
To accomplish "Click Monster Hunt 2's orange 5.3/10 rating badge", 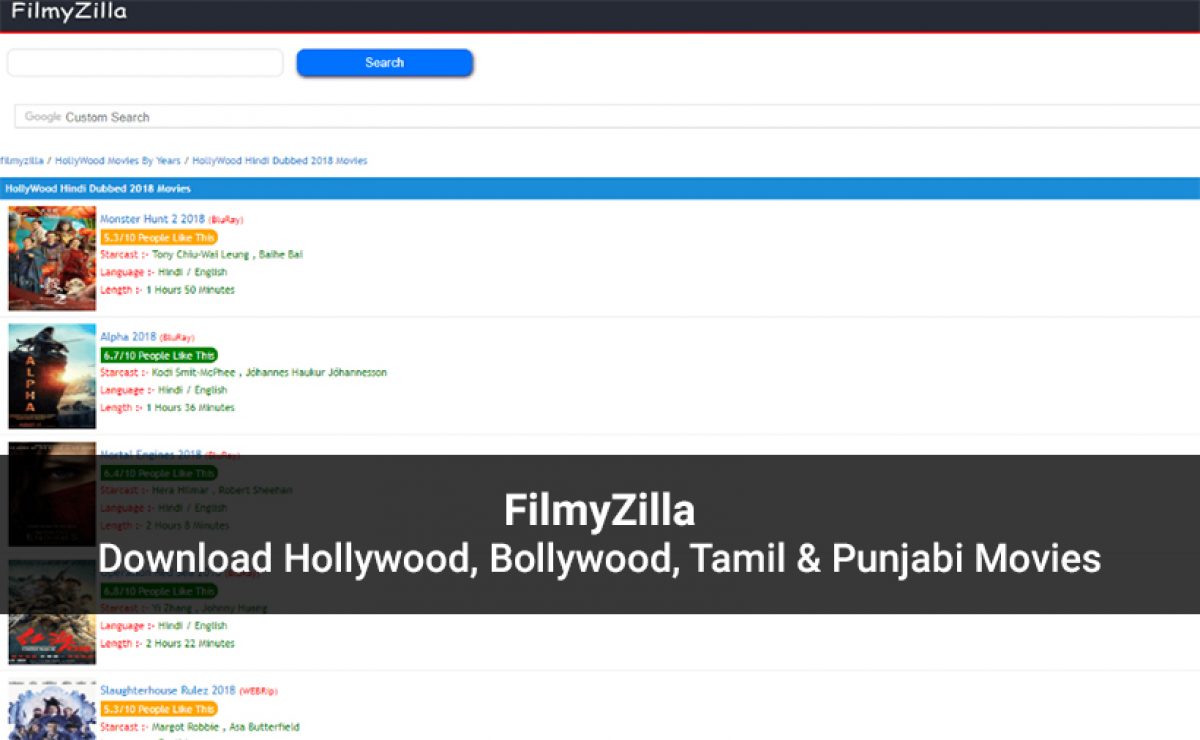I will (x=158, y=238).
